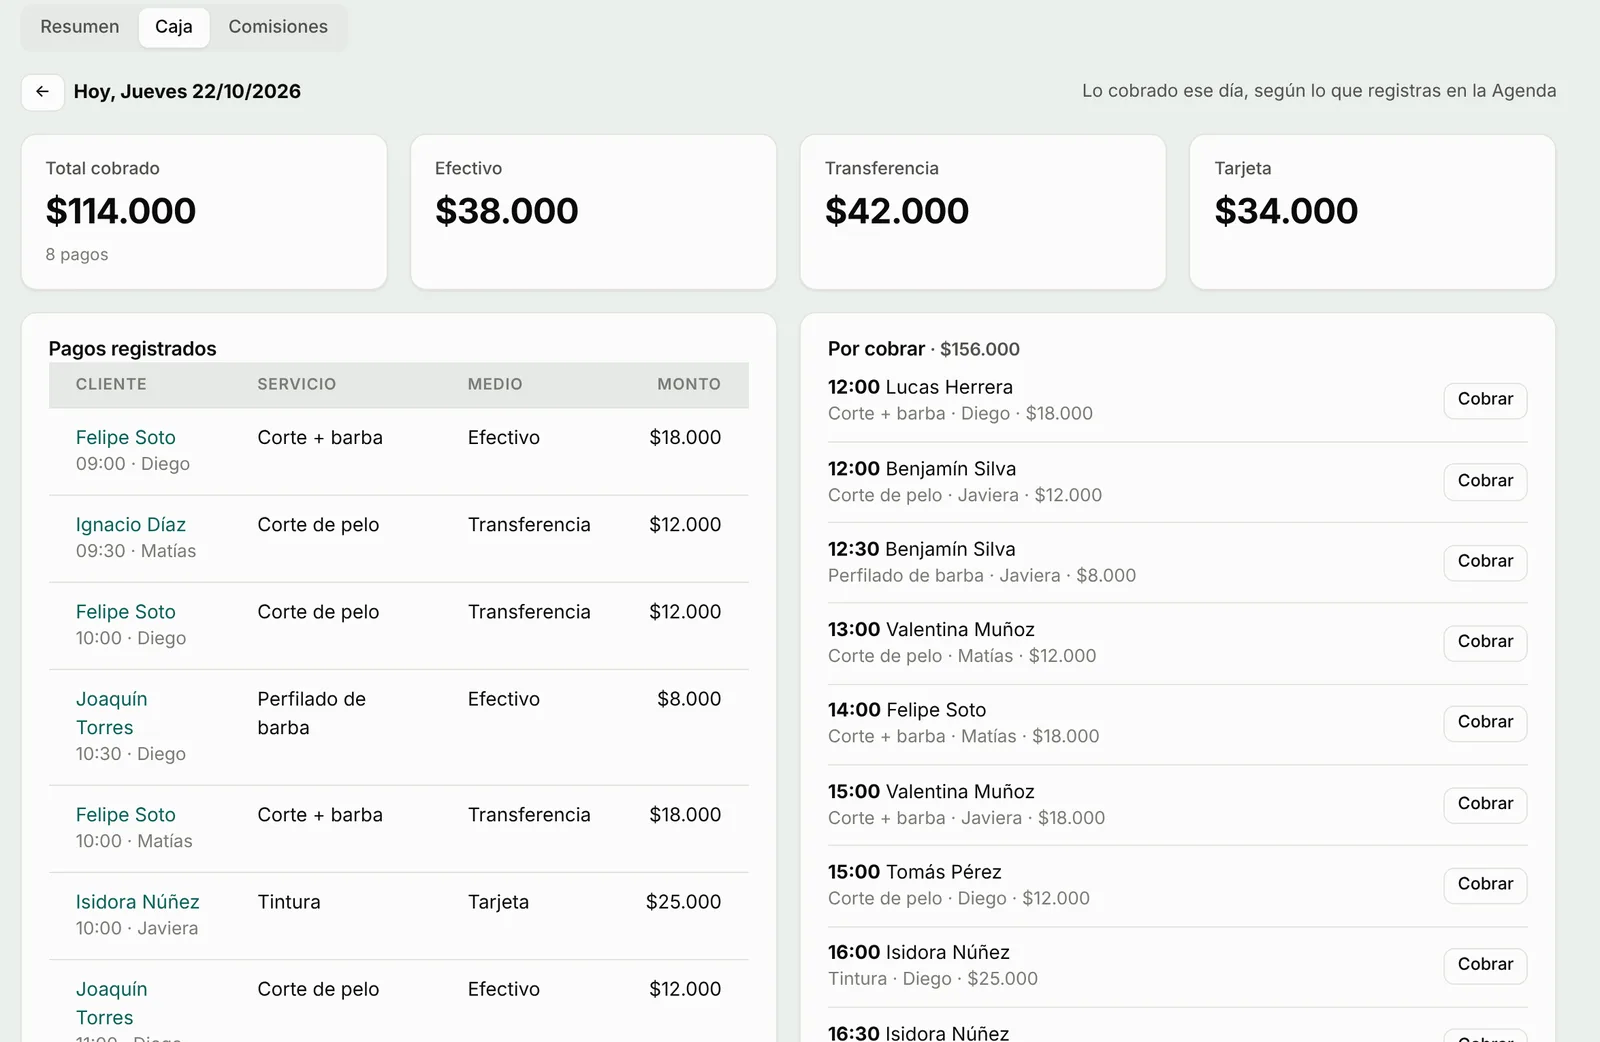Click Cobrar for 15:00 Valentina Muñoz
This screenshot has width=1600, height=1042.
point(1485,804)
